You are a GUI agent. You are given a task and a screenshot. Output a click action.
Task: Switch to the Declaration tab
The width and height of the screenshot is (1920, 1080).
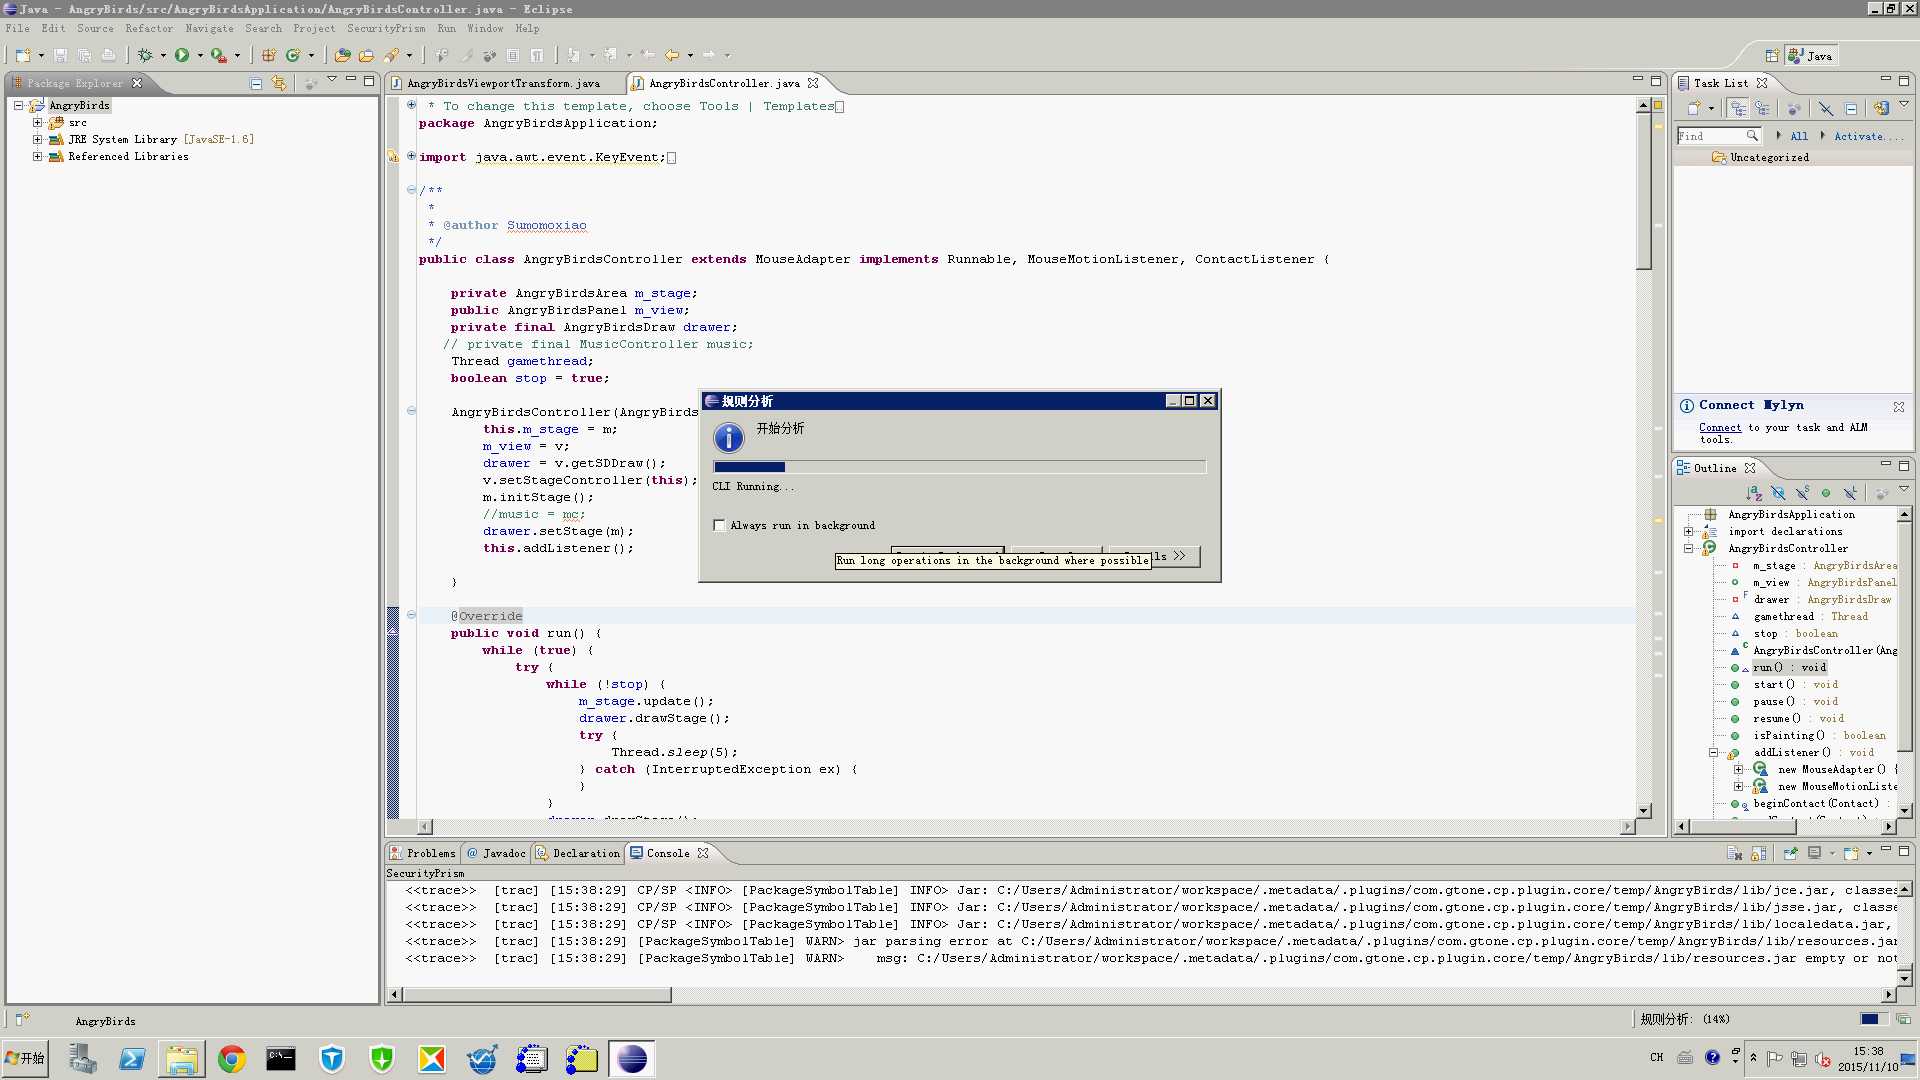pyautogui.click(x=578, y=853)
